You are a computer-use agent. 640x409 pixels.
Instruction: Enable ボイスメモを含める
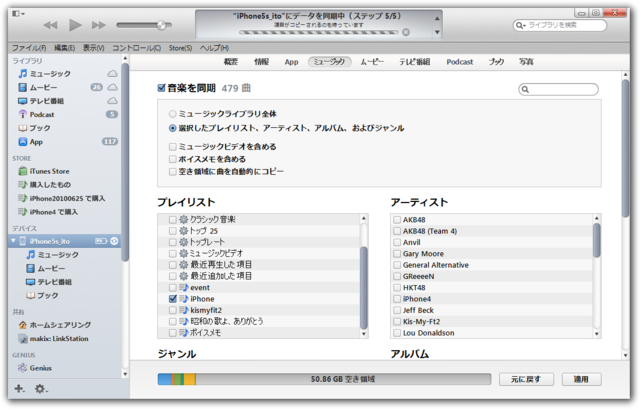(x=173, y=159)
